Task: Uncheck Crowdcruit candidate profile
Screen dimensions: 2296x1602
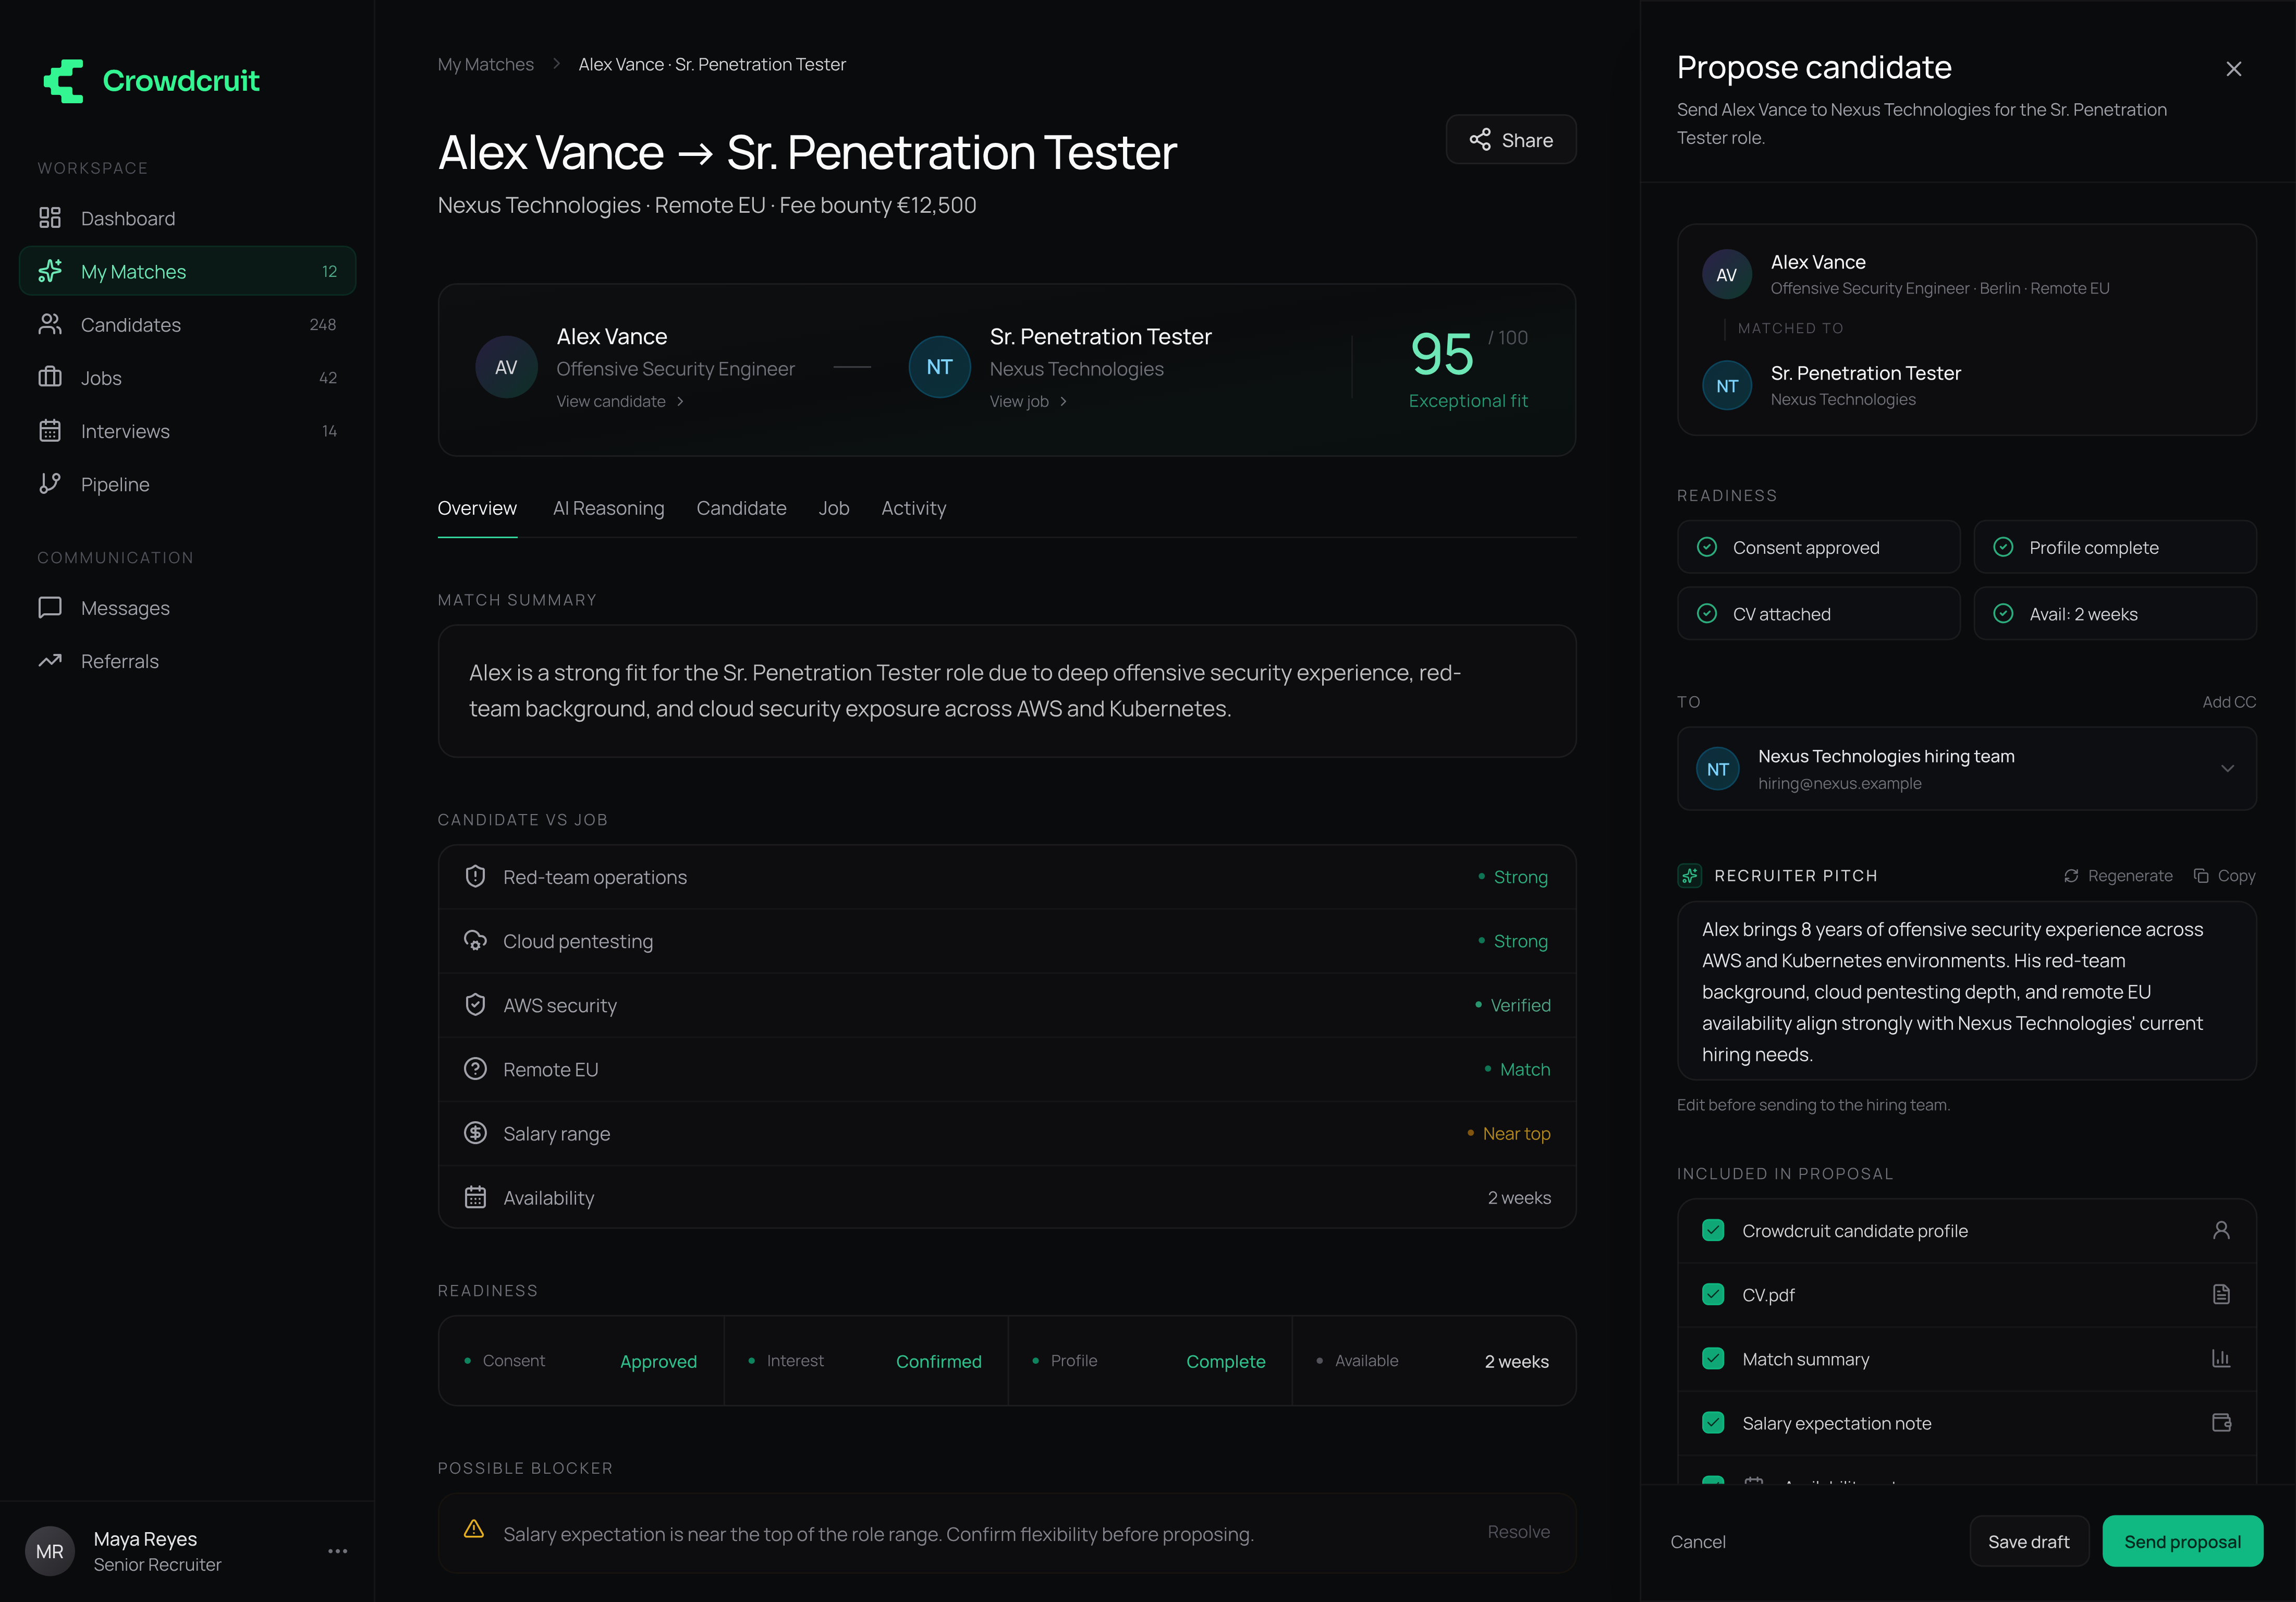Action: pos(1713,1230)
